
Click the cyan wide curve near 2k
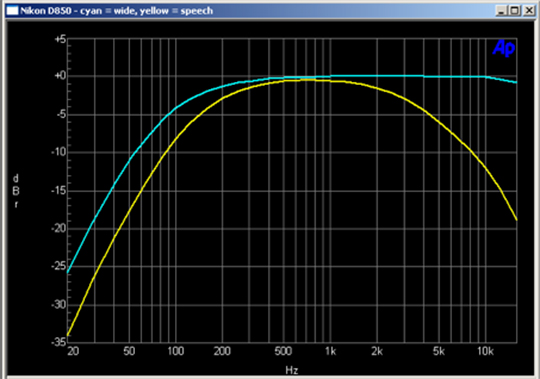tap(377, 76)
